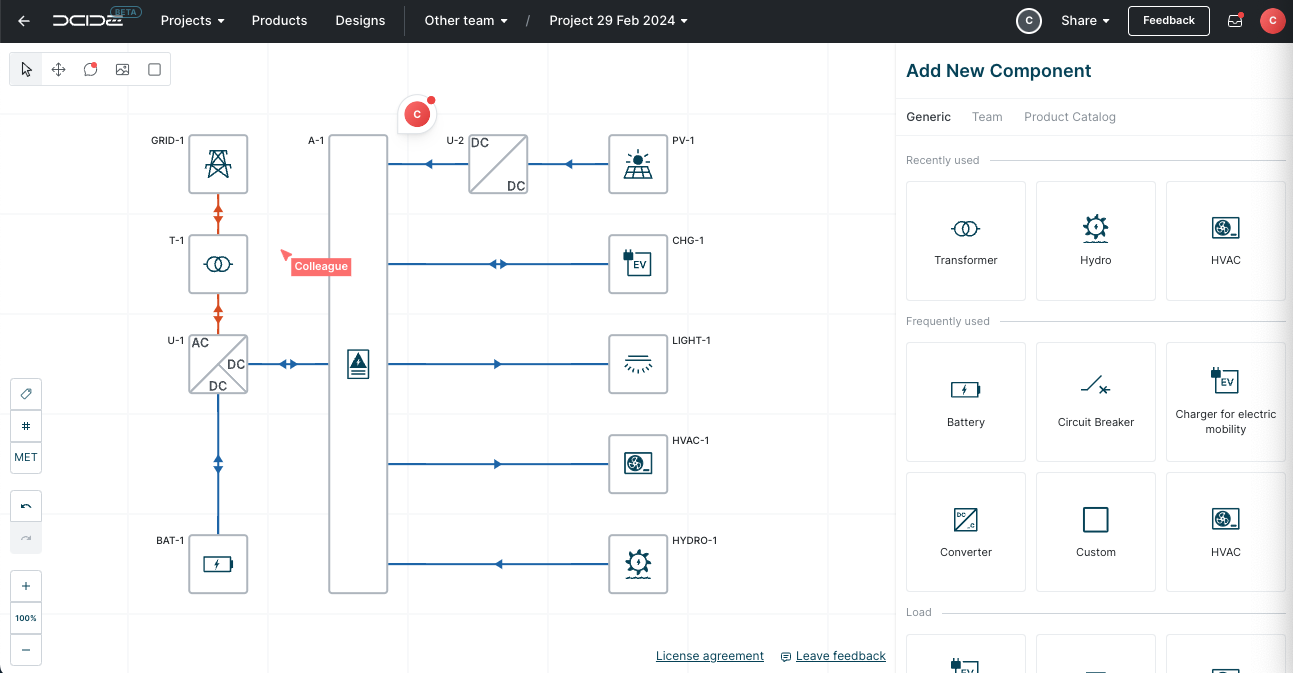
Task: Select the HVAC-1 component on canvas
Action: coord(638,464)
